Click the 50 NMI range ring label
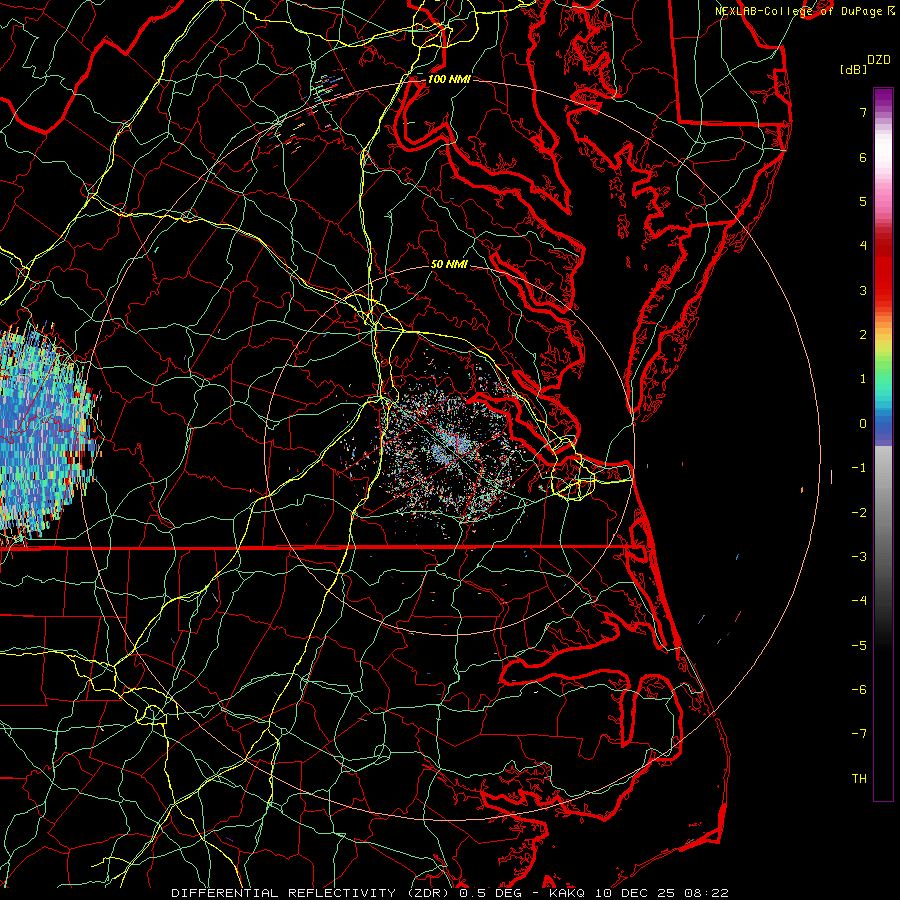Image resolution: width=900 pixels, height=900 pixels. pos(449,264)
